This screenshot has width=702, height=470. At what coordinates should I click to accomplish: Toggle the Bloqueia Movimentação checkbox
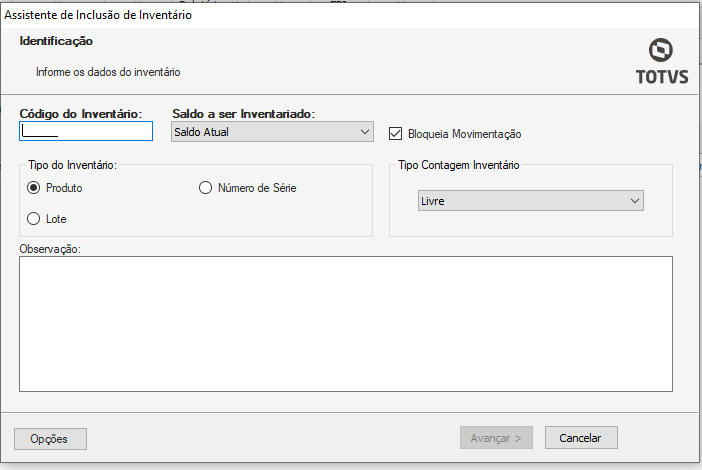pyautogui.click(x=395, y=133)
